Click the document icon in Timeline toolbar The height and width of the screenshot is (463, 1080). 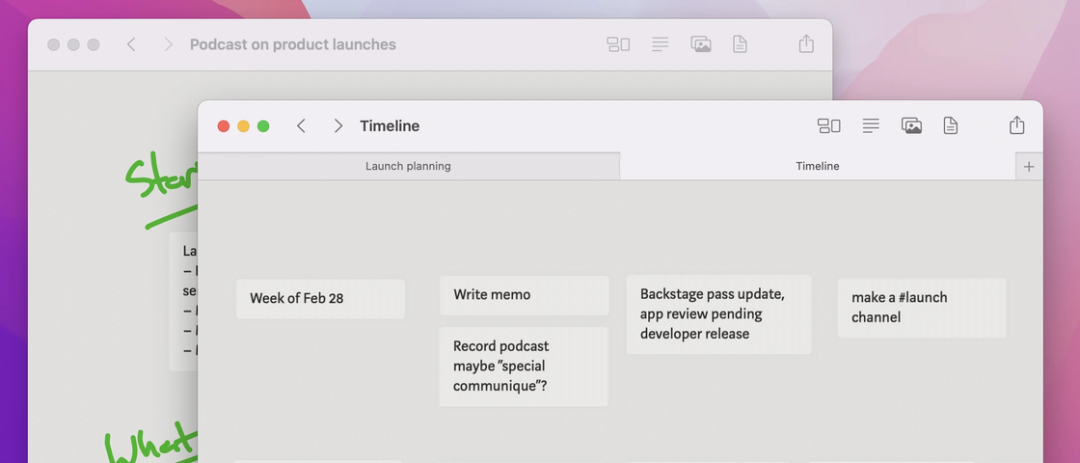950,126
